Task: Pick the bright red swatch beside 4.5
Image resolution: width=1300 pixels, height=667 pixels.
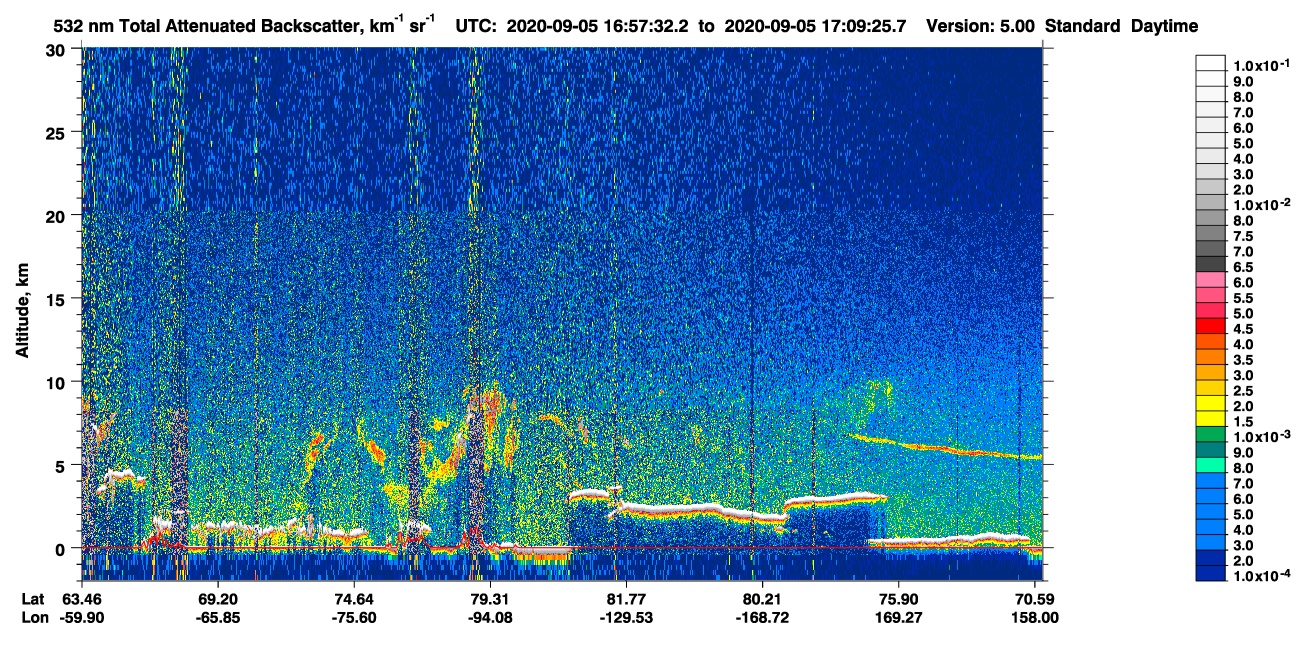Action: pyautogui.click(x=1211, y=325)
